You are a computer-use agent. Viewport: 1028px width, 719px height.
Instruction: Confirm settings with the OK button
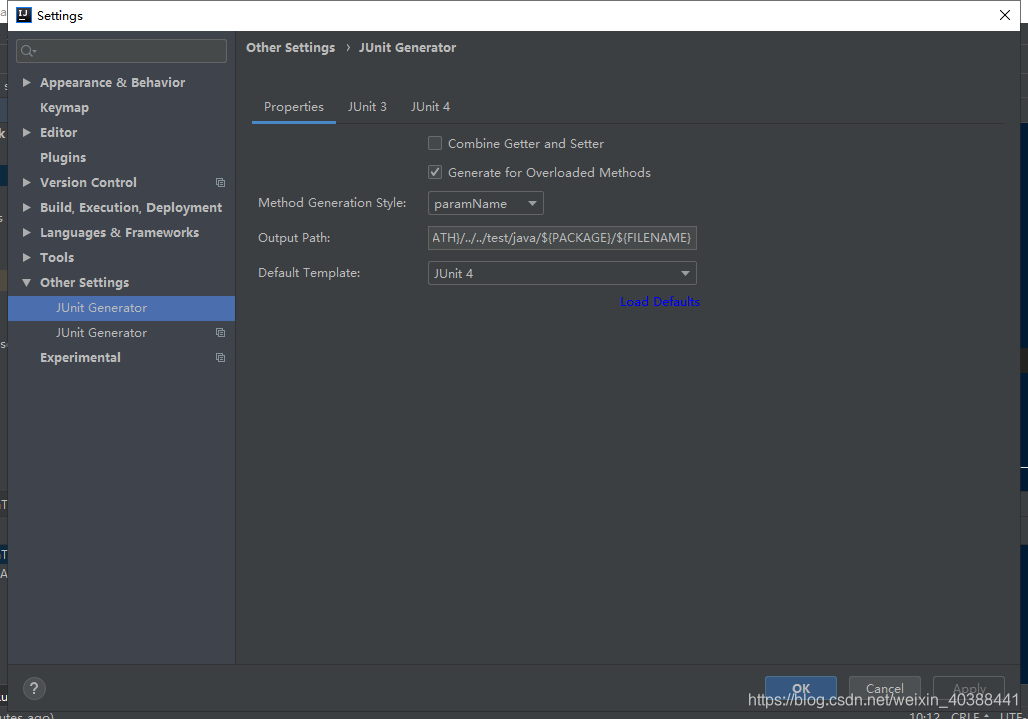801,688
